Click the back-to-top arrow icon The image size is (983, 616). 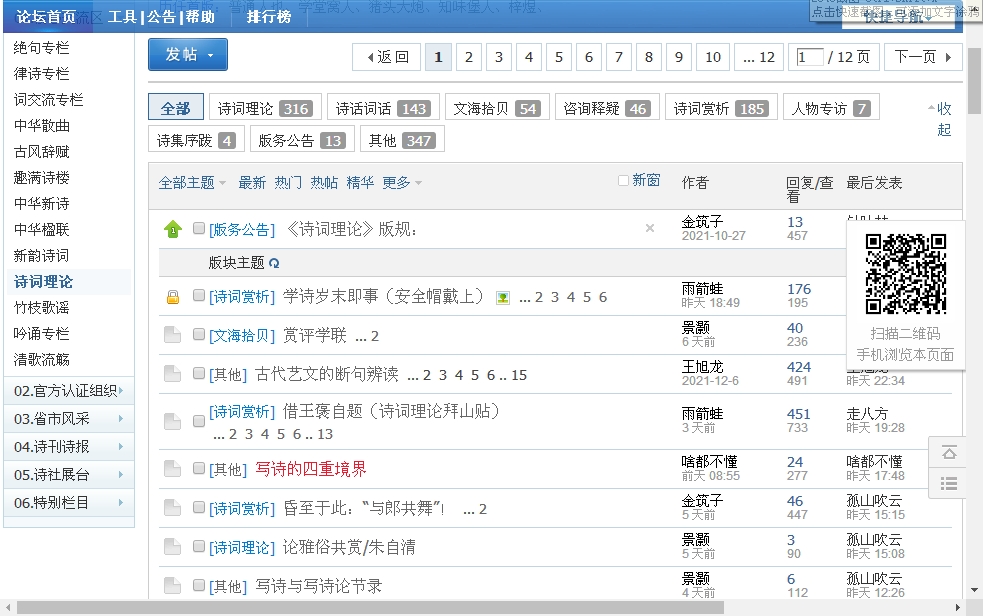949,452
